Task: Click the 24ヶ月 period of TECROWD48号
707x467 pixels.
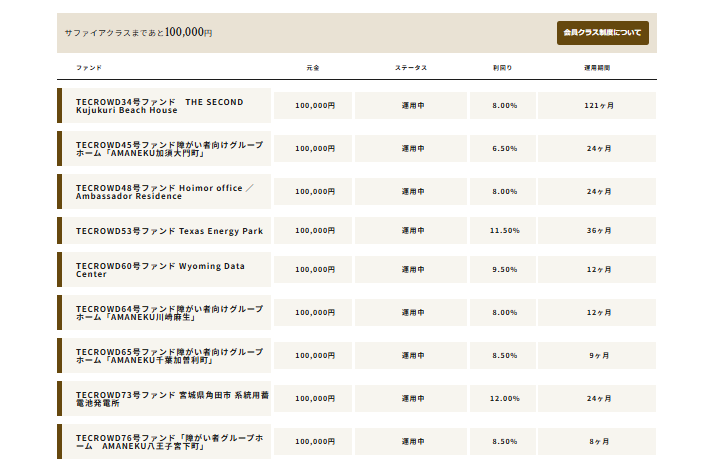Action: point(597,192)
